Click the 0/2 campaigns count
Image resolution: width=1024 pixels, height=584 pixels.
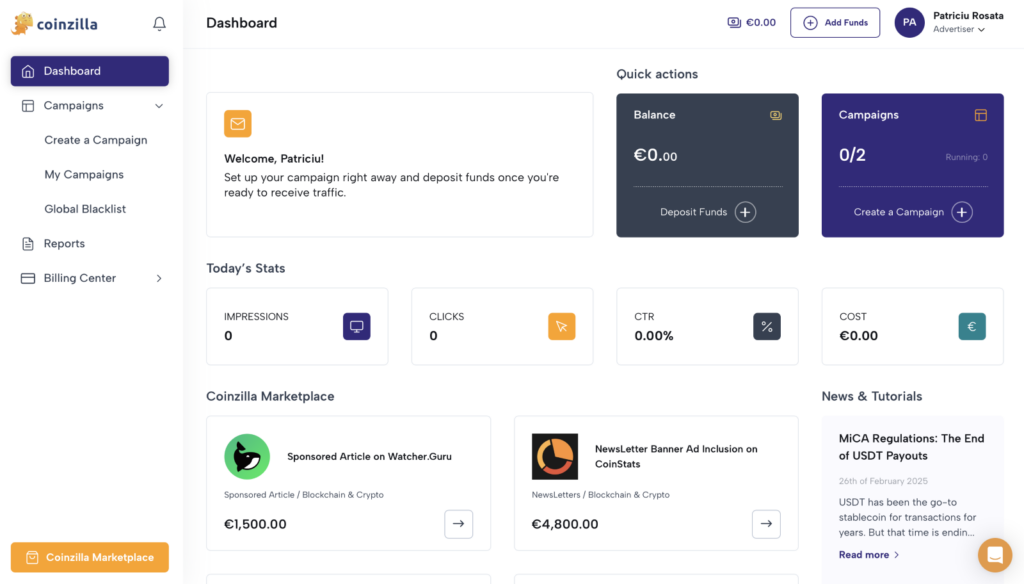[x=852, y=155]
